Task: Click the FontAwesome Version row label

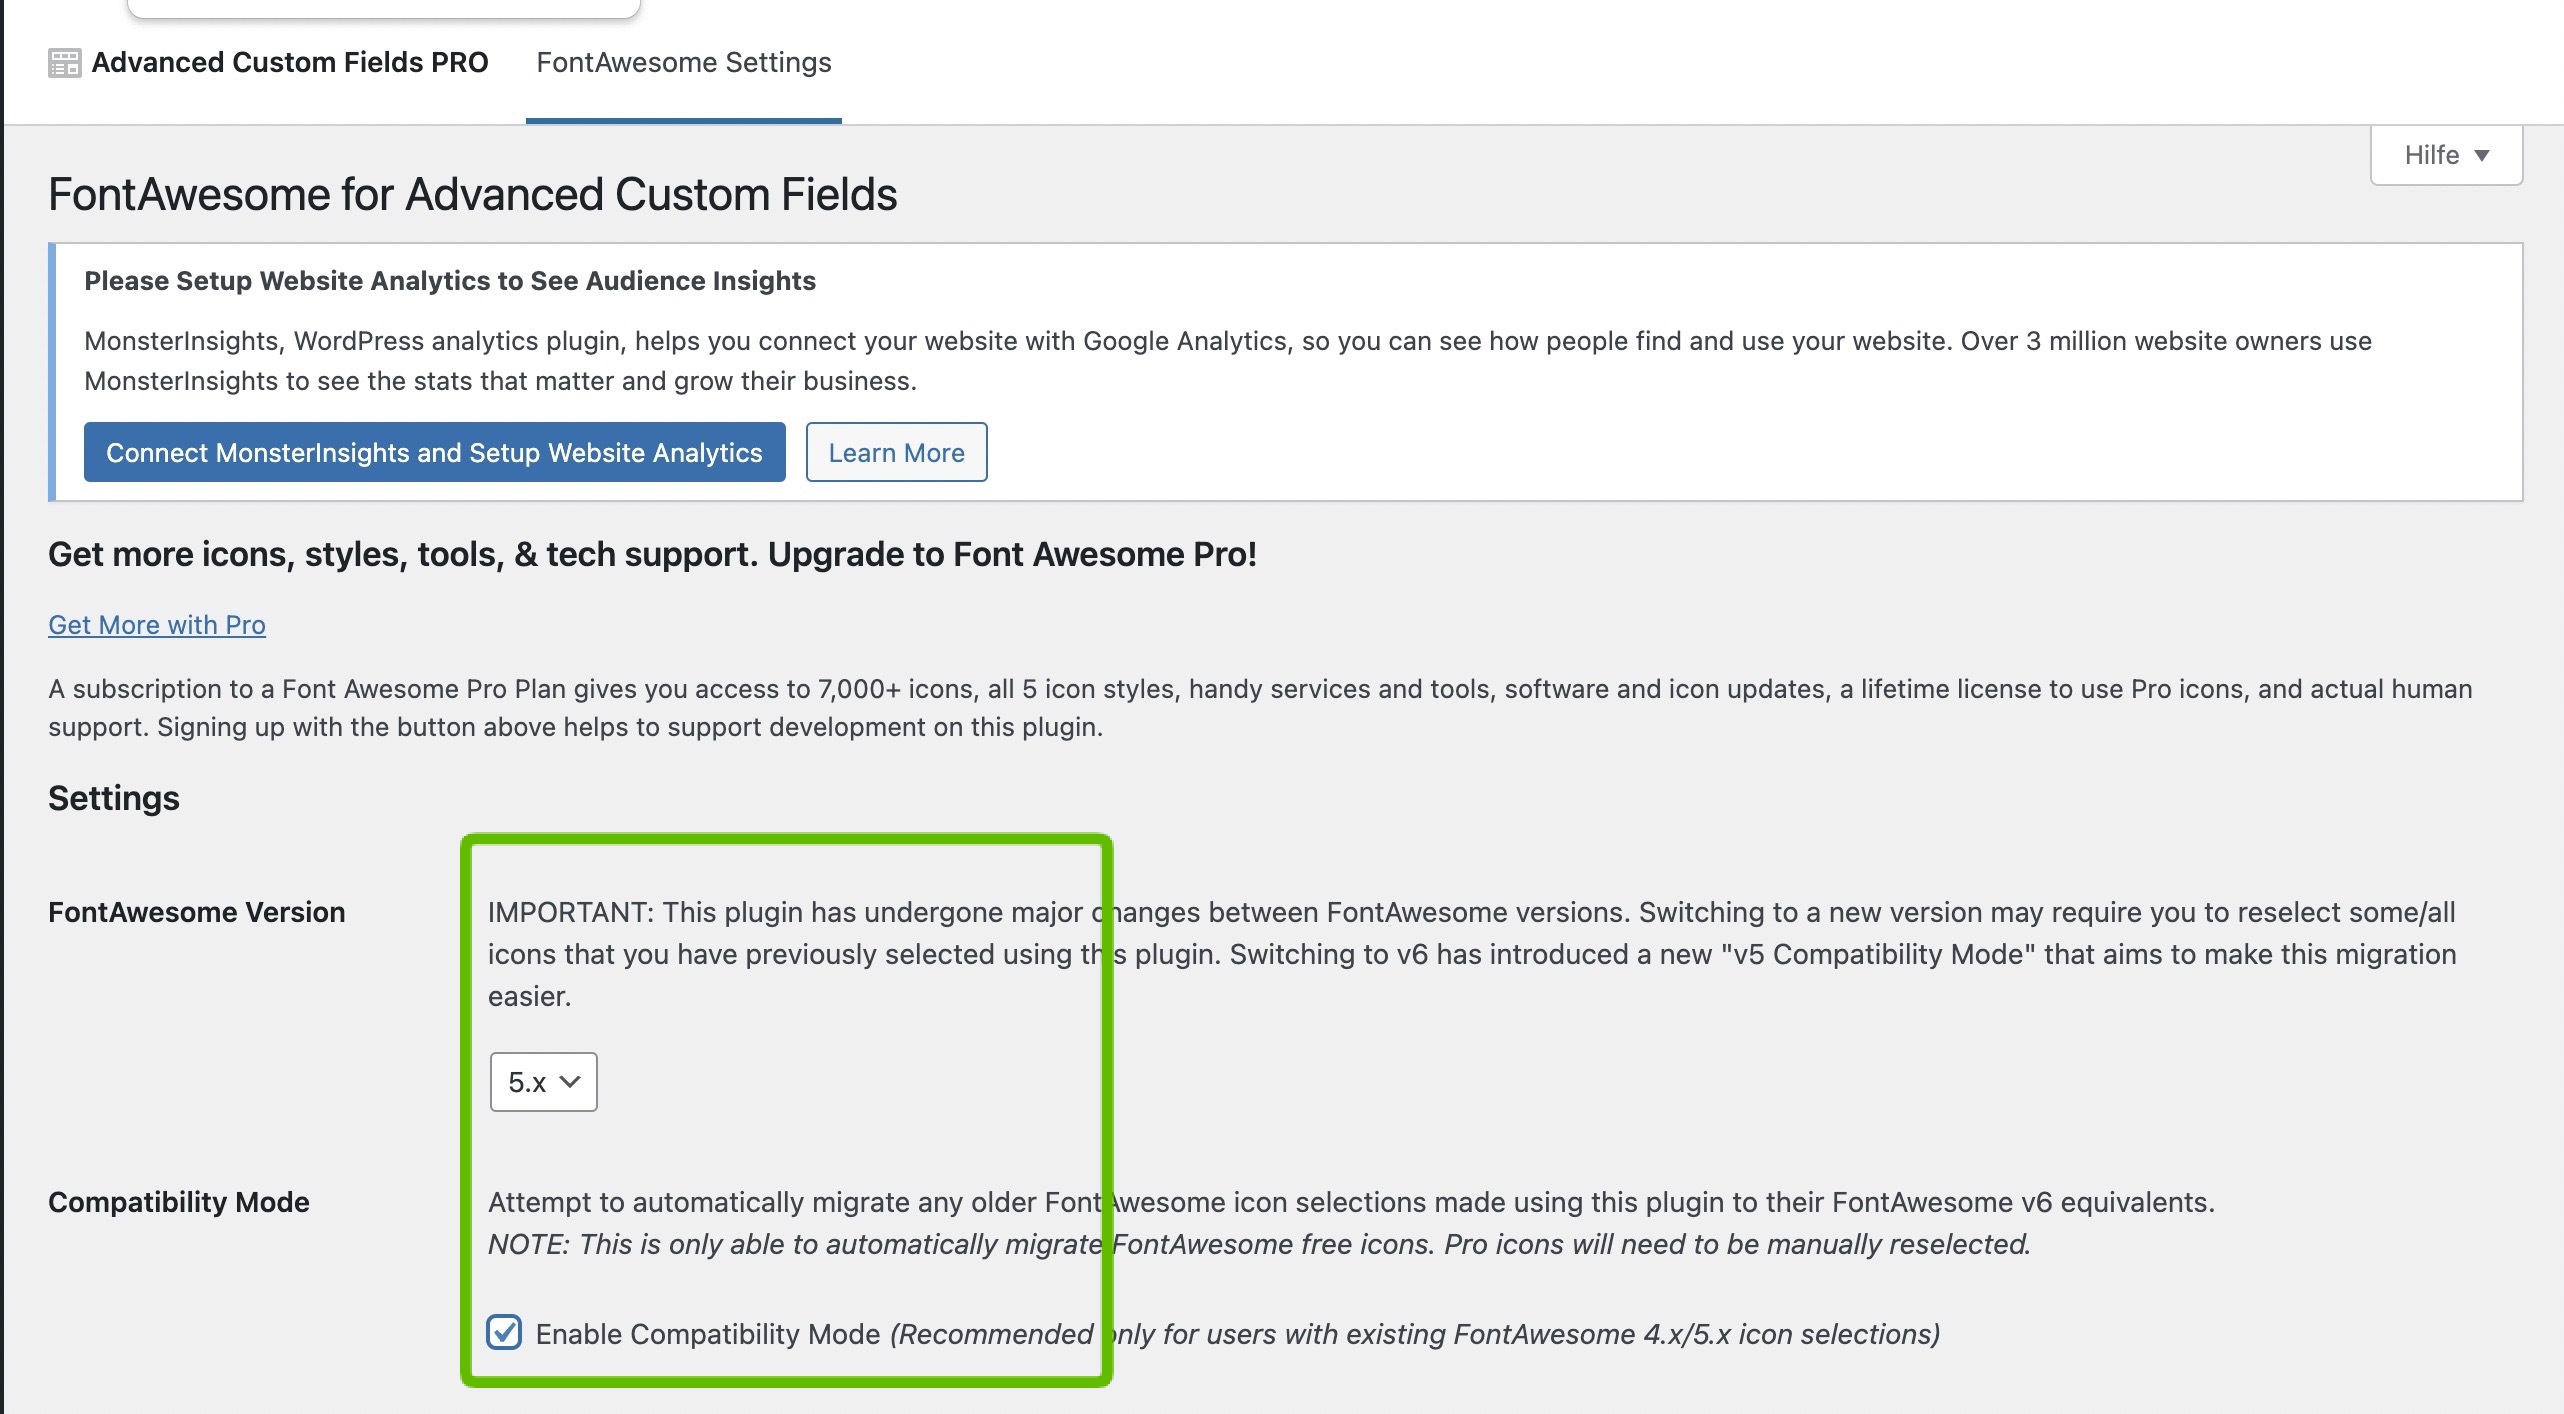Action: [x=197, y=912]
